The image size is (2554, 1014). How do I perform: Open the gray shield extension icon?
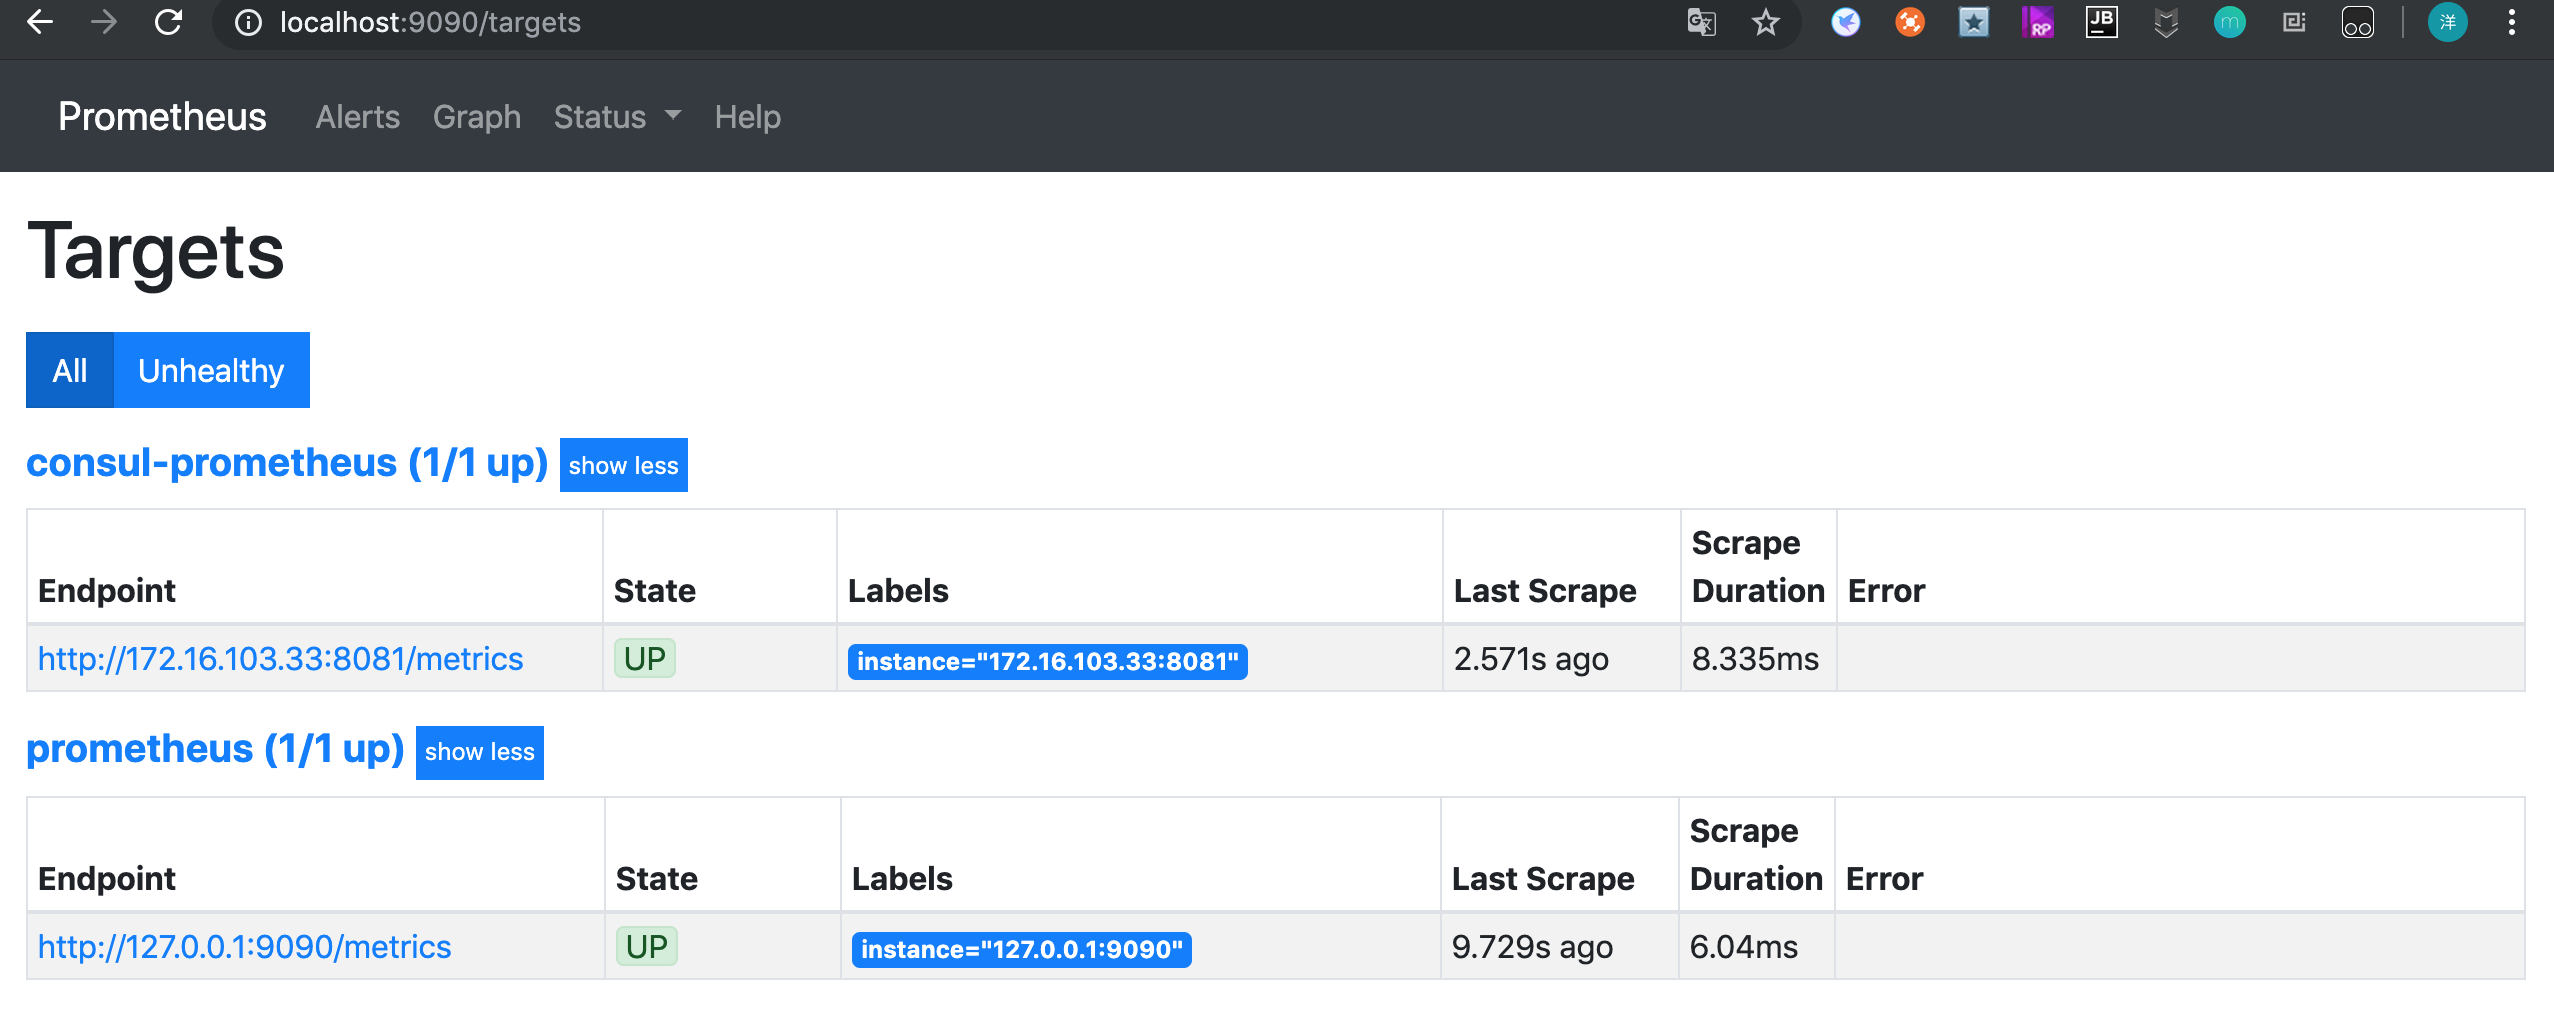pos(2166,22)
